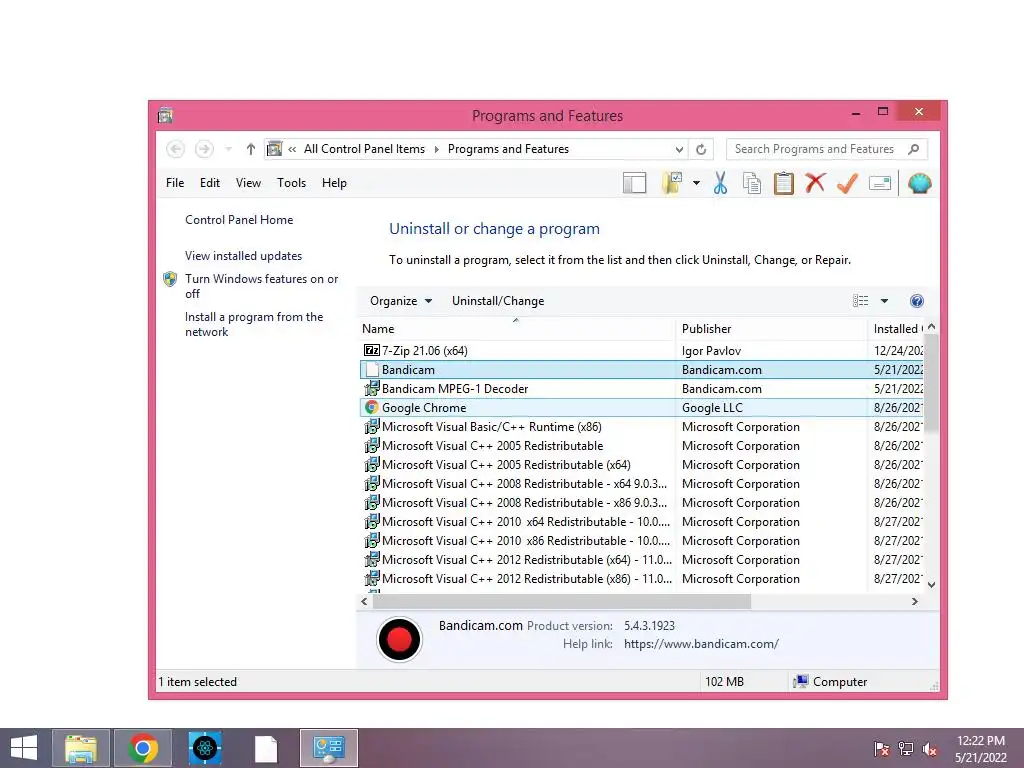The width and height of the screenshot is (1024, 768).
Task: Click the red X Delete toolbar icon
Action: [815, 183]
